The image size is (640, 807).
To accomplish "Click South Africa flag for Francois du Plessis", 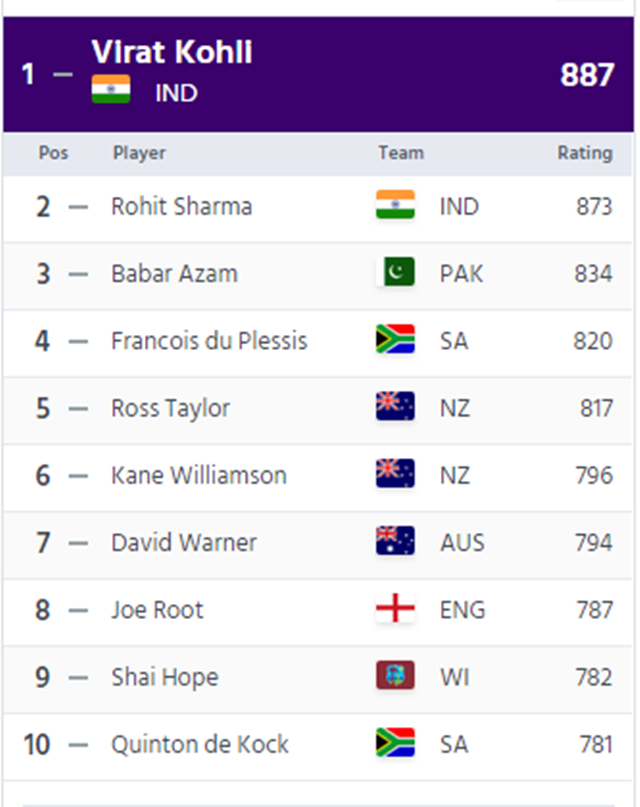I will [395, 339].
